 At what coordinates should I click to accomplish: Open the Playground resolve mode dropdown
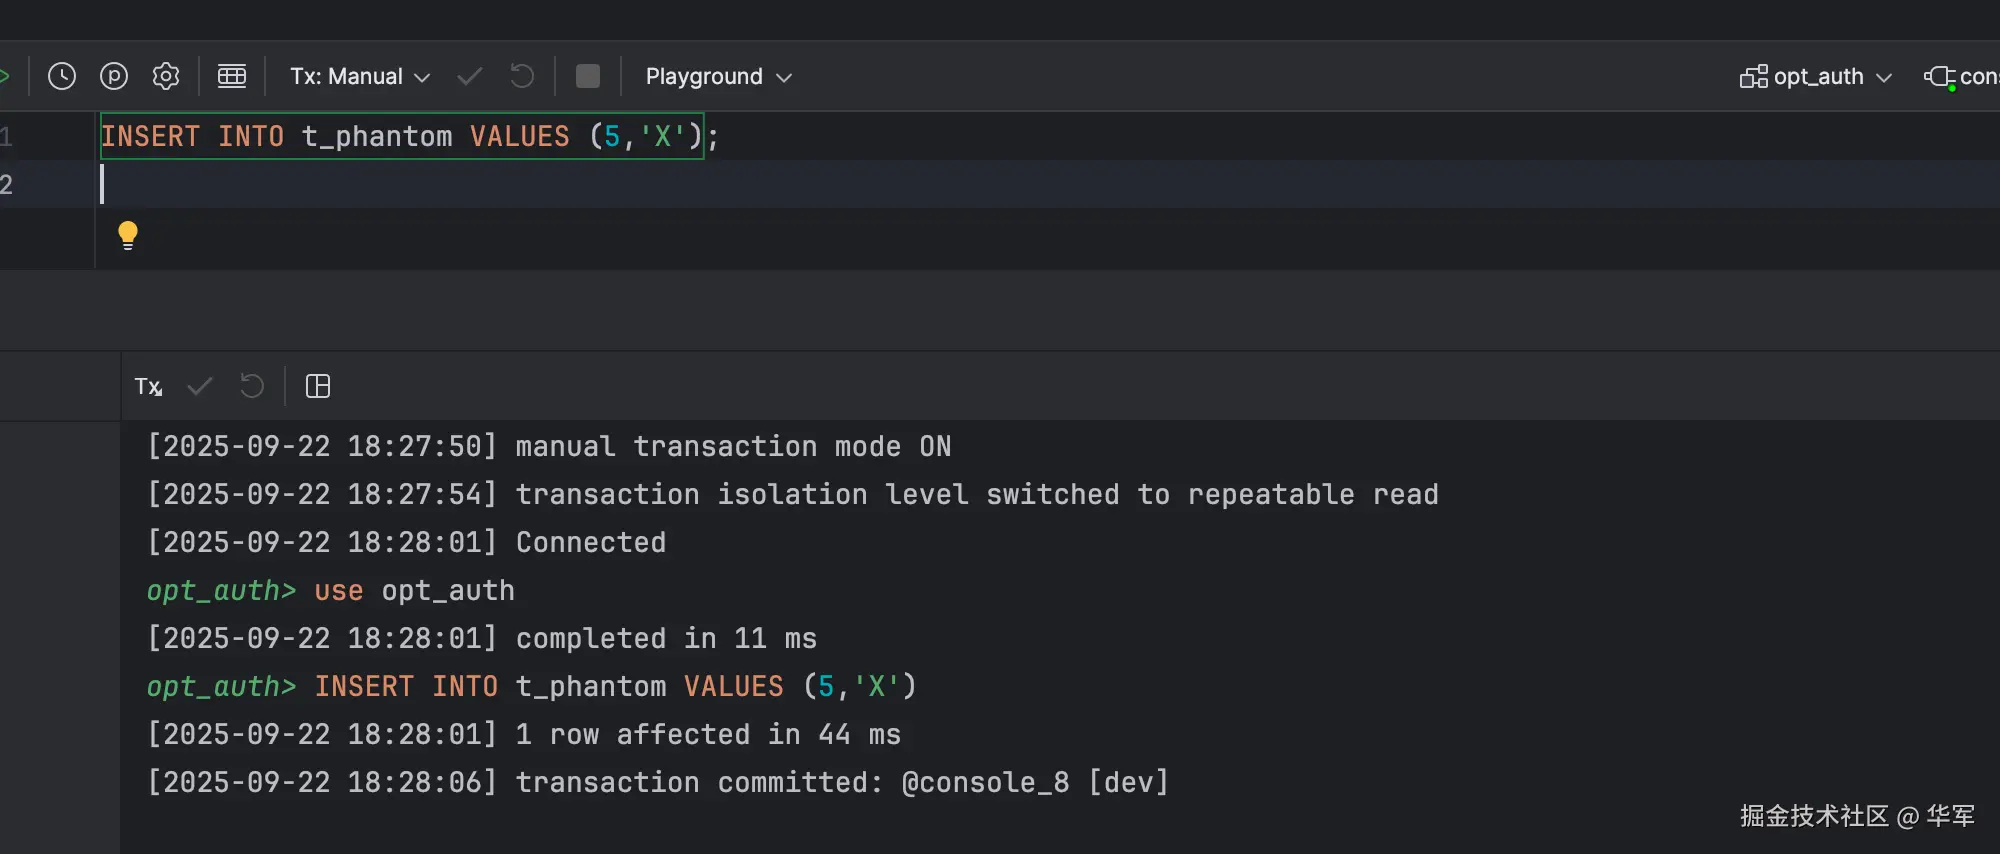pyautogui.click(x=718, y=77)
